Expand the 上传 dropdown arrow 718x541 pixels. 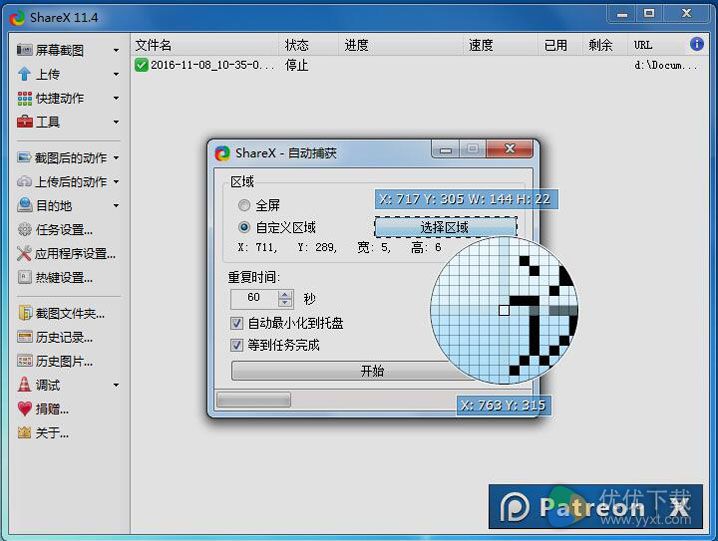(x=116, y=74)
